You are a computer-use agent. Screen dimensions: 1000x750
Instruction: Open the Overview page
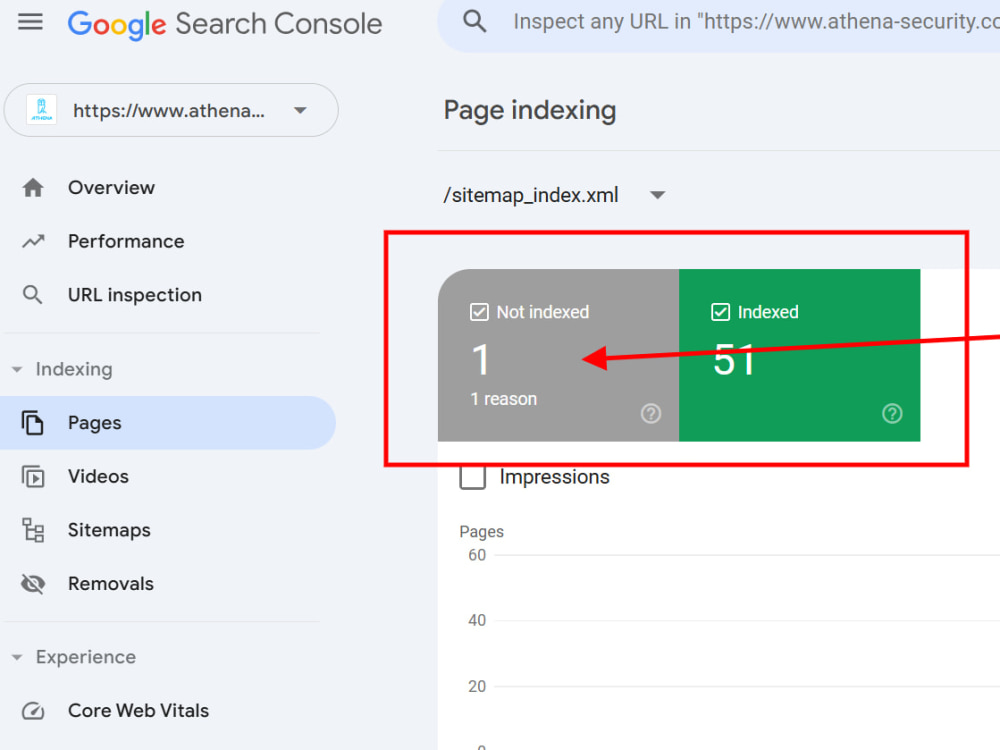(111, 188)
